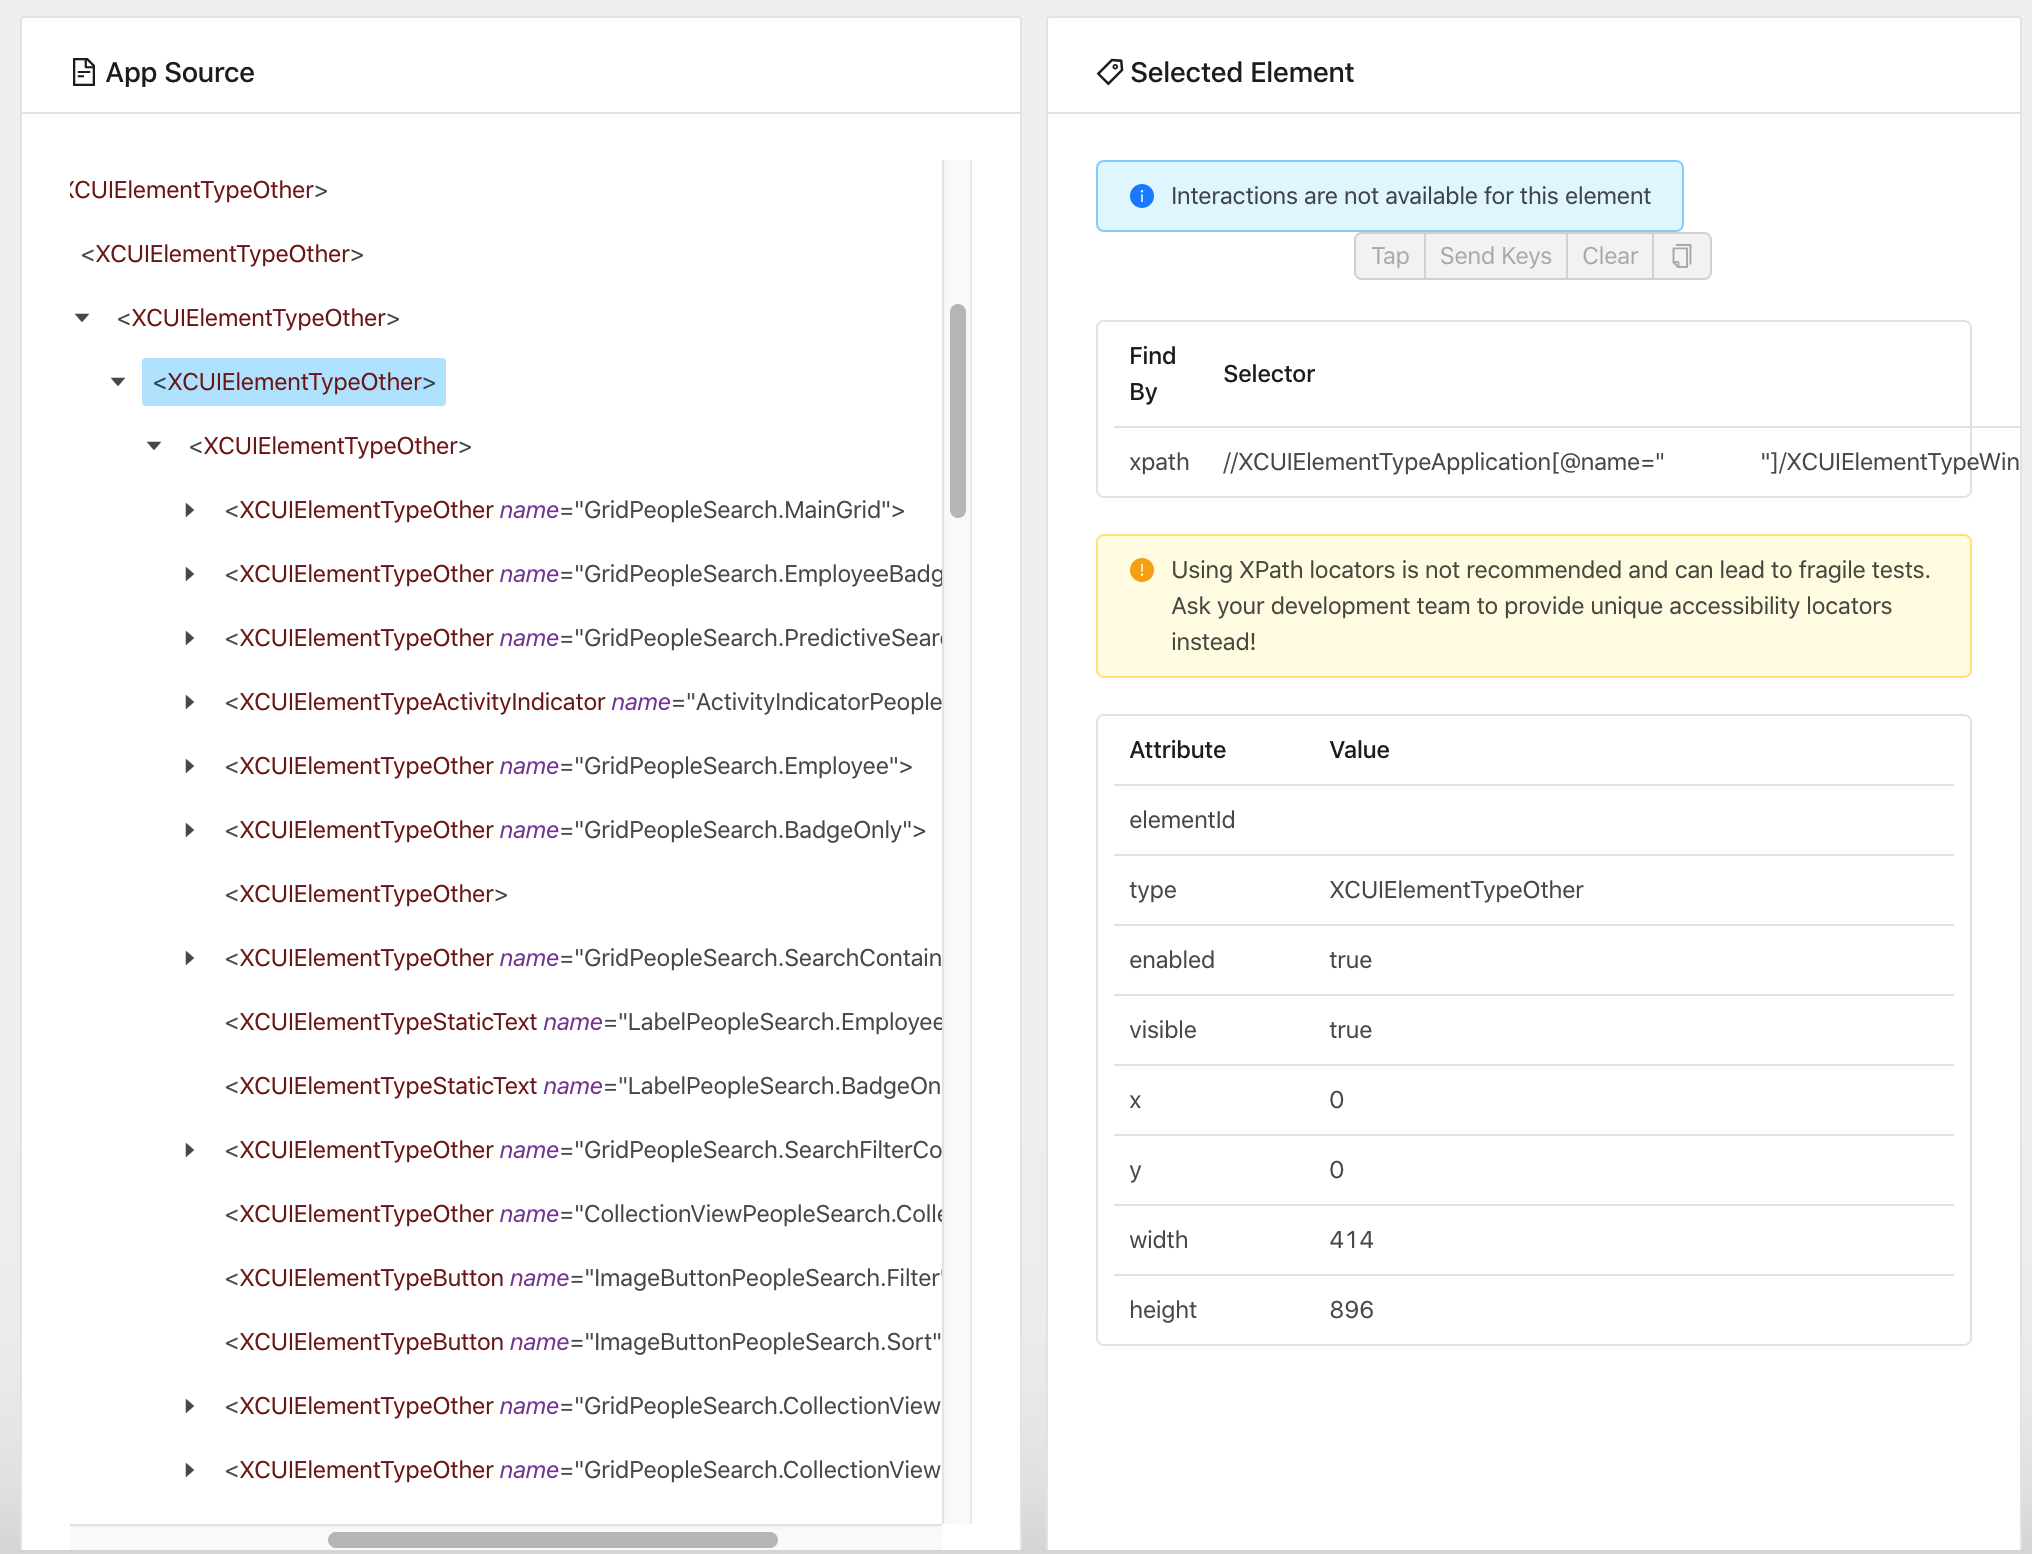2032x1554 pixels.
Task: Expand the GridPeopleSearch.SearchFilterCo node
Action: (x=190, y=1150)
